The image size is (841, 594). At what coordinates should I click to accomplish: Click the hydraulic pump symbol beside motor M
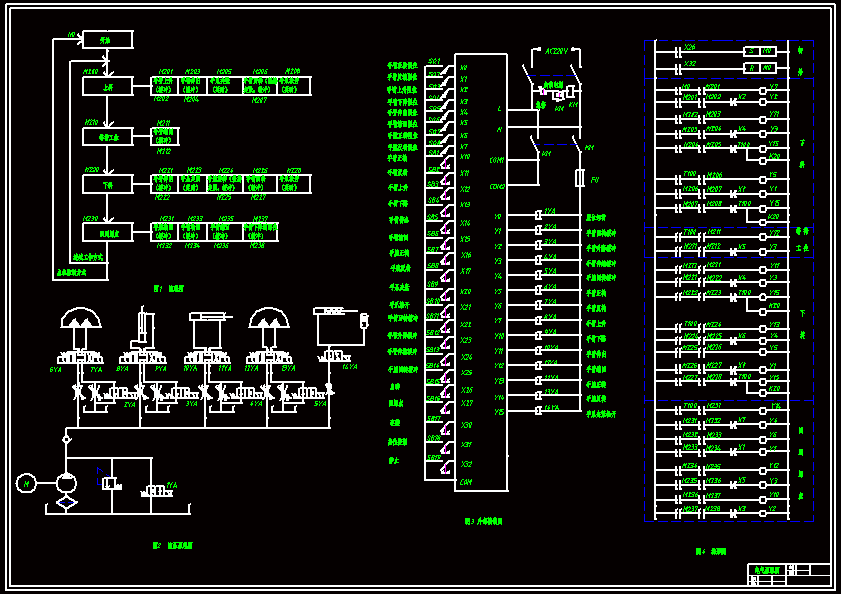67,483
